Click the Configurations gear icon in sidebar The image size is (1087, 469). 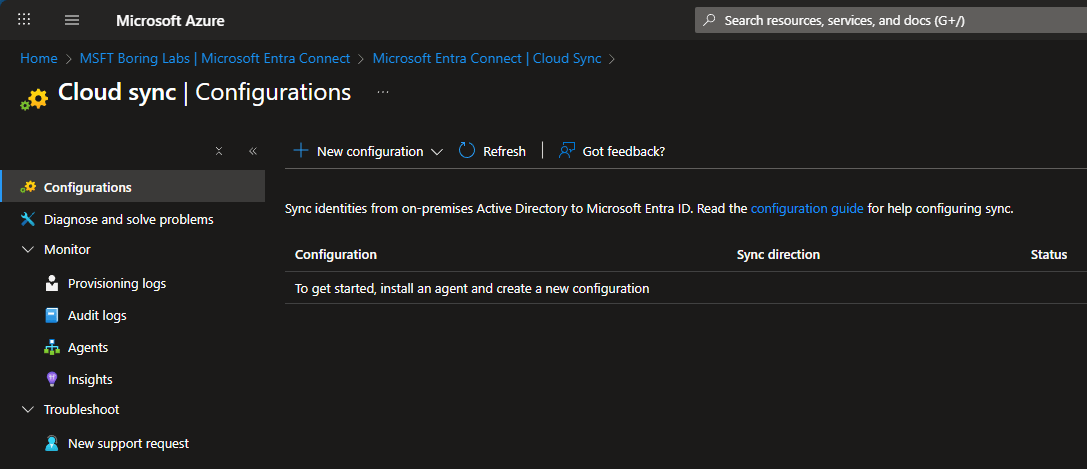pyautogui.click(x=28, y=187)
